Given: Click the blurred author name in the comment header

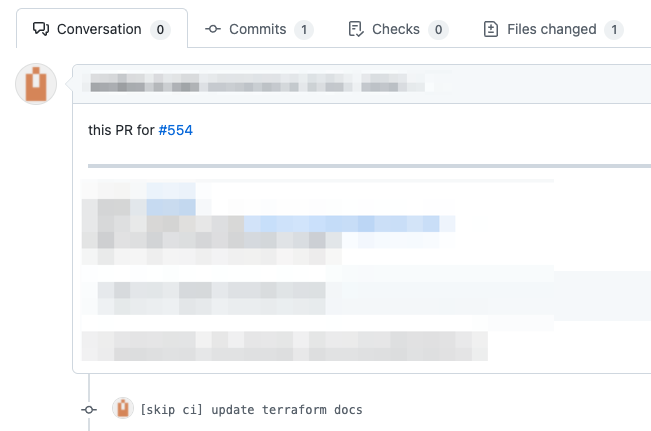Looking at the screenshot, I should 144,82.
